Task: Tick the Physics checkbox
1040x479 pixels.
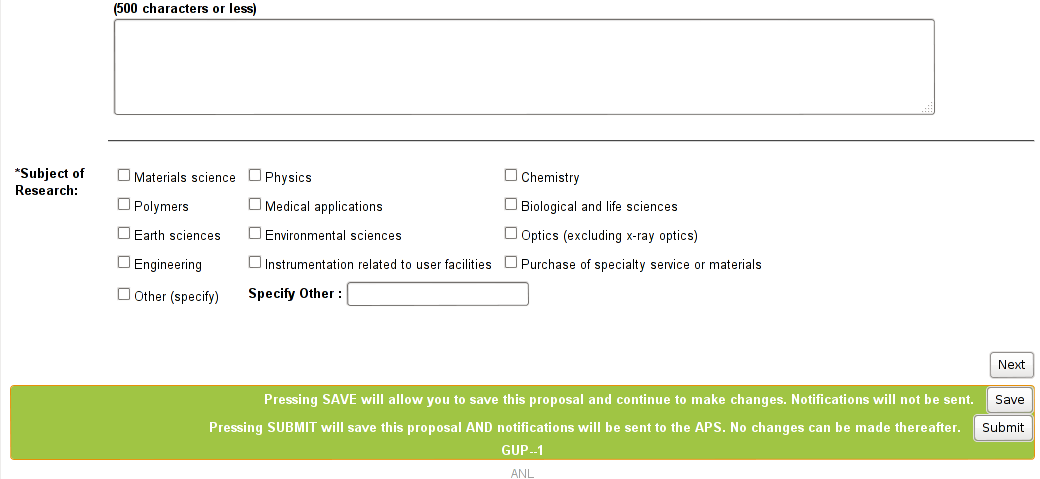Action: 255,176
